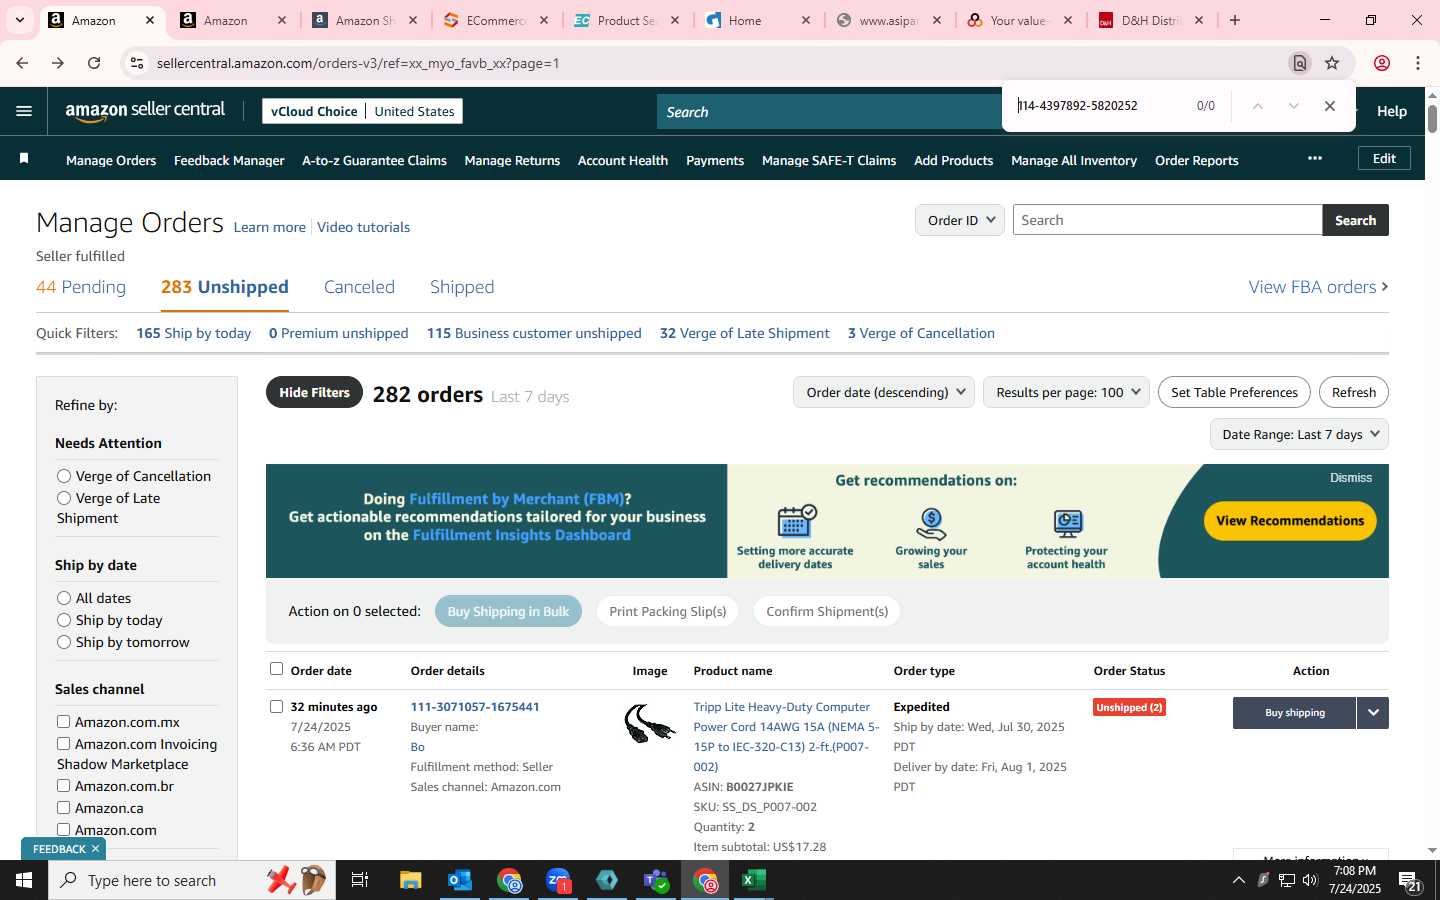The height and width of the screenshot is (900, 1440).
Task: Open Feedback Manager menu item
Action: click(229, 160)
